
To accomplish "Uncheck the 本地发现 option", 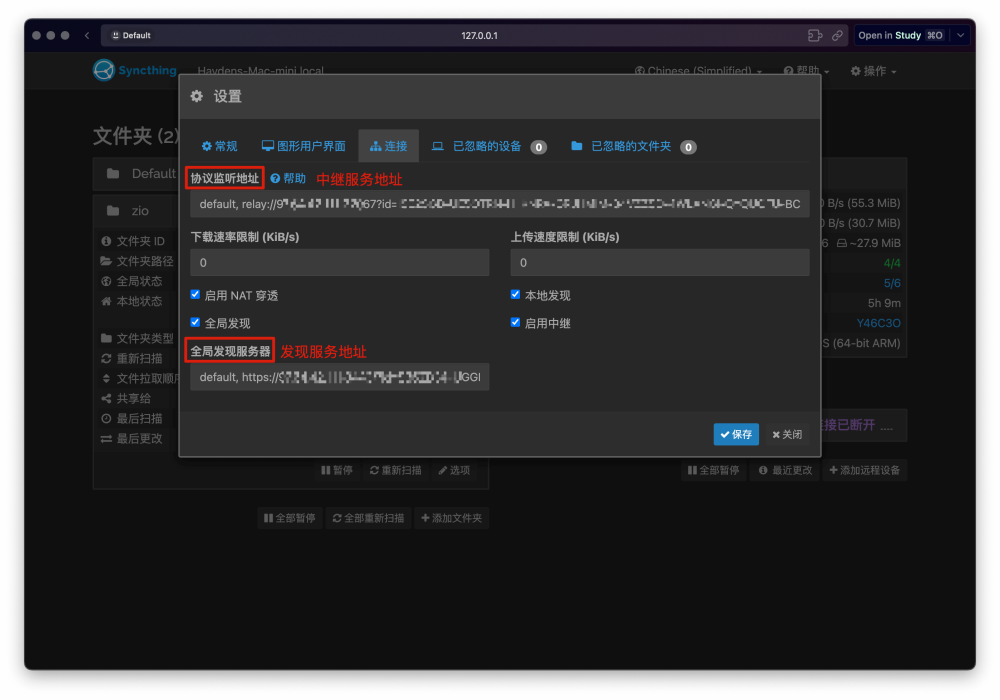I will [x=516, y=294].
